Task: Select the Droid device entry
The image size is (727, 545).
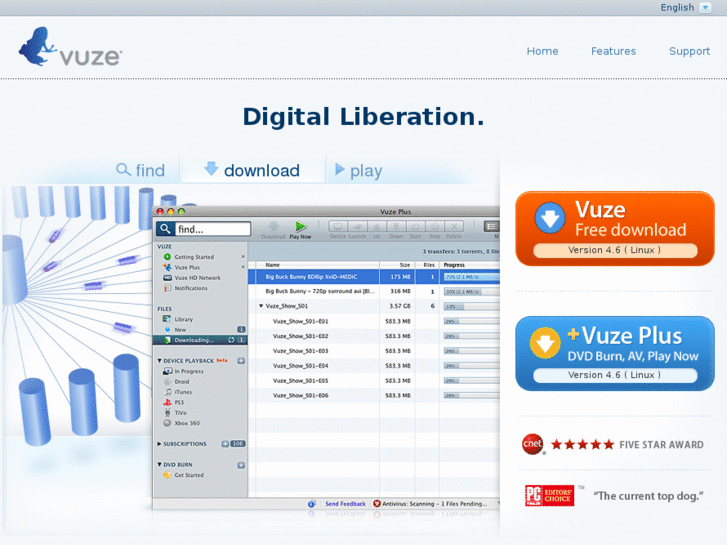Action: click(181, 381)
